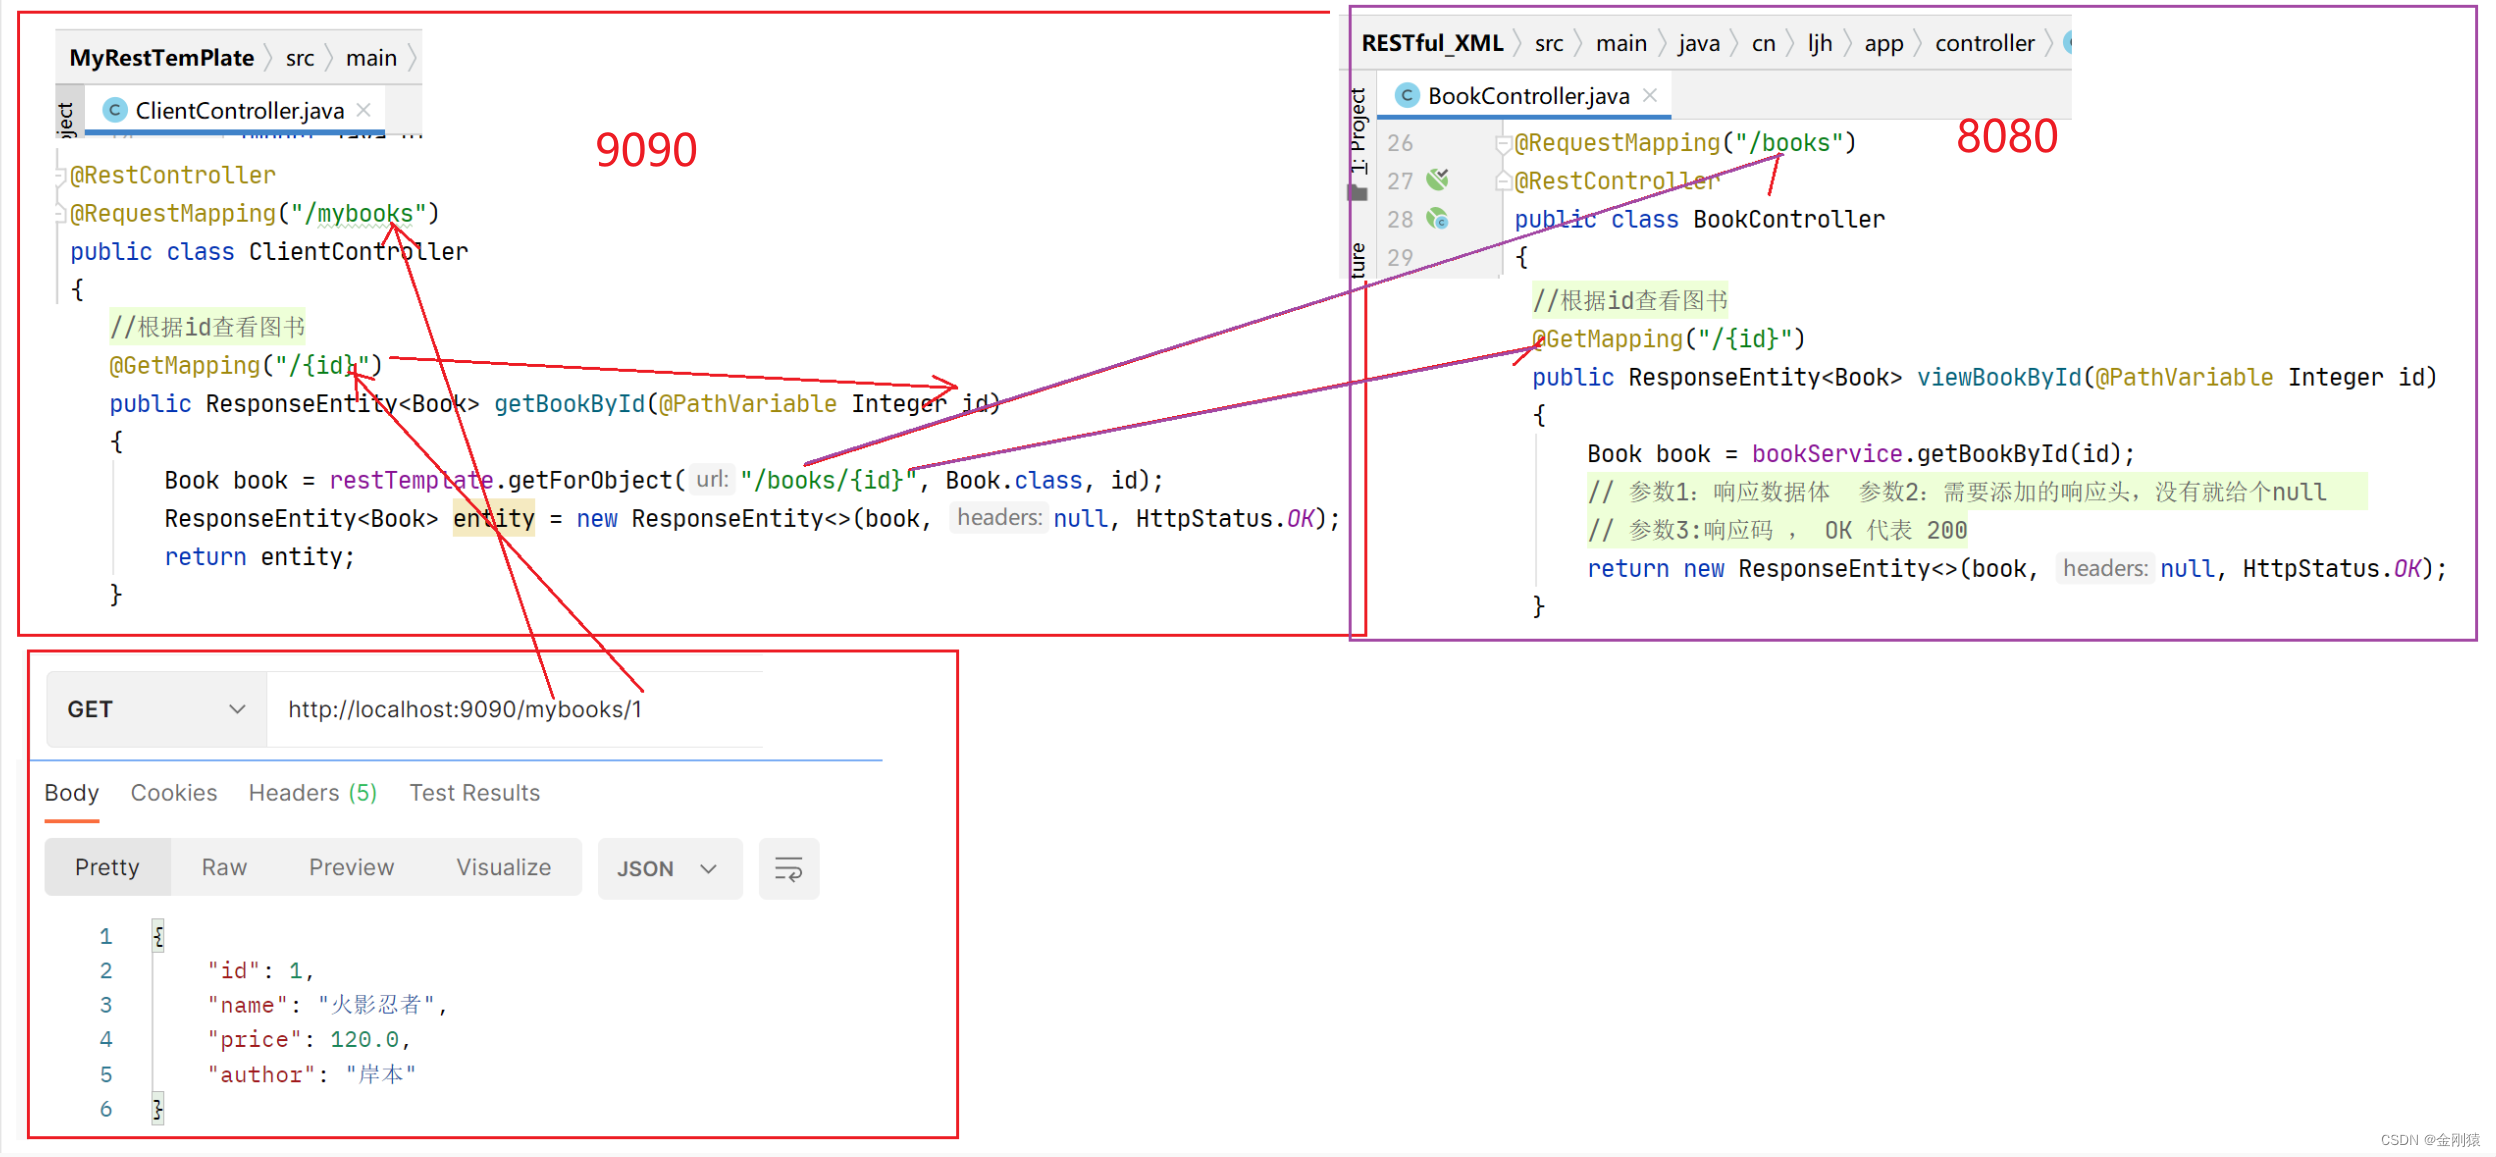Click the ljh breadcrumb segment
Screen dimensions: 2496x1157
click(1820, 43)
